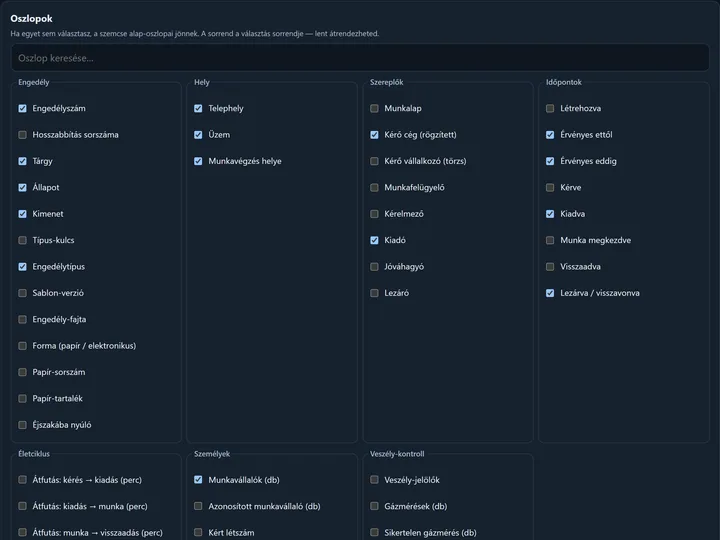Select the Papír-sorszám checkbox

(22, 372)
